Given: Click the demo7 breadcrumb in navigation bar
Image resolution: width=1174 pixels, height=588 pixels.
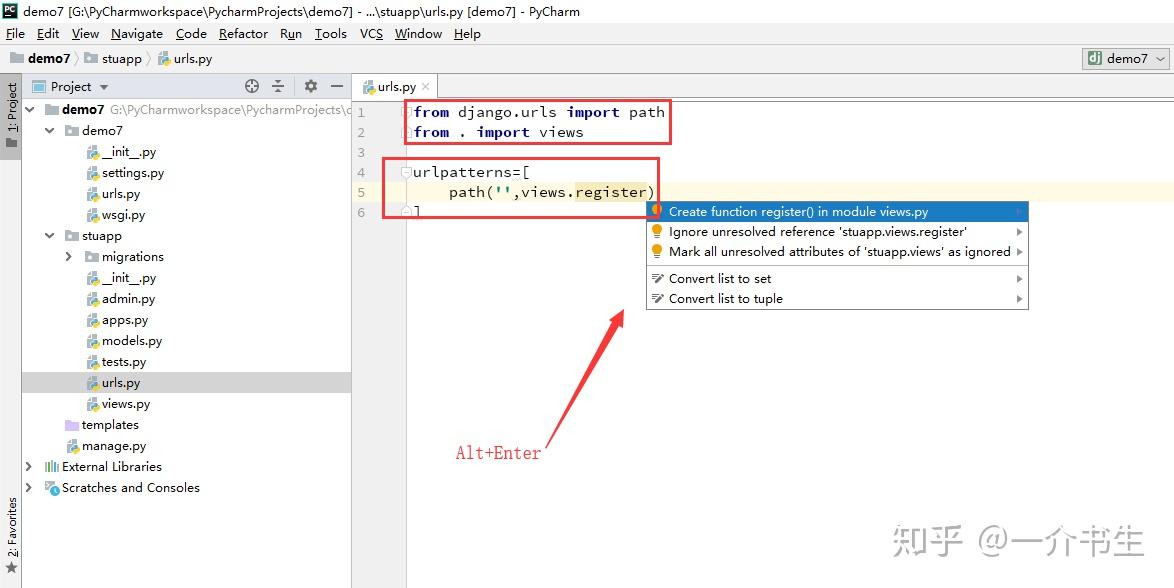Looking at the screenshot, I should (x=40, y=58).
